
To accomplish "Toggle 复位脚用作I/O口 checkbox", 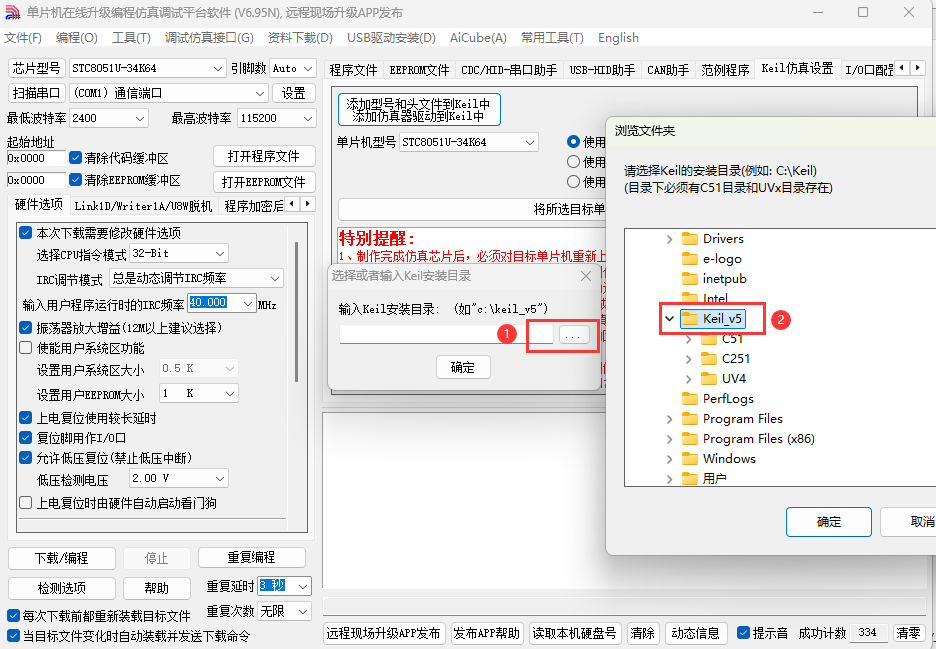I will pos(26,437).
